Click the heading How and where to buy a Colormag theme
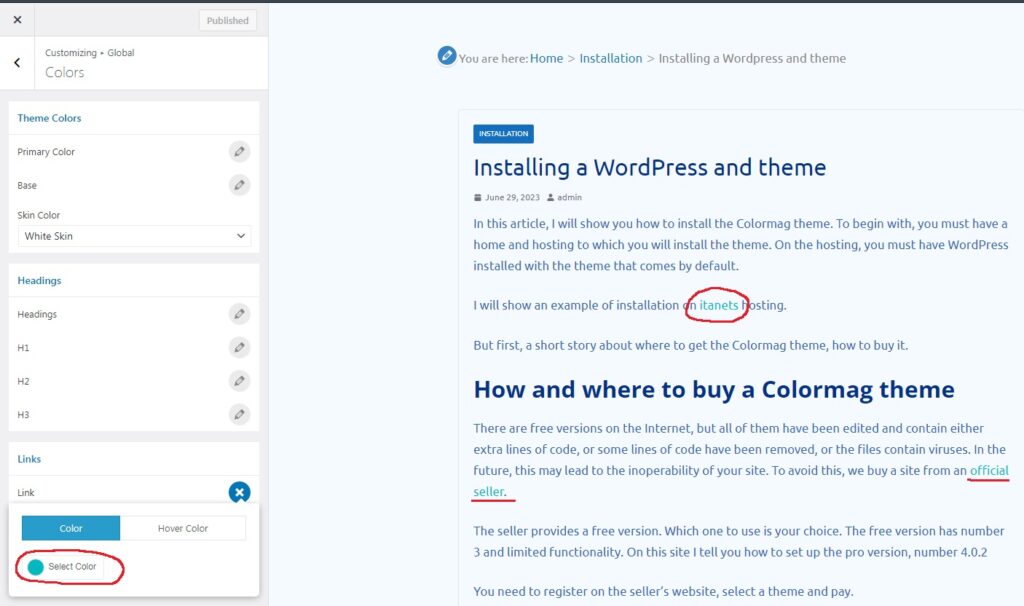 (714, 390)
